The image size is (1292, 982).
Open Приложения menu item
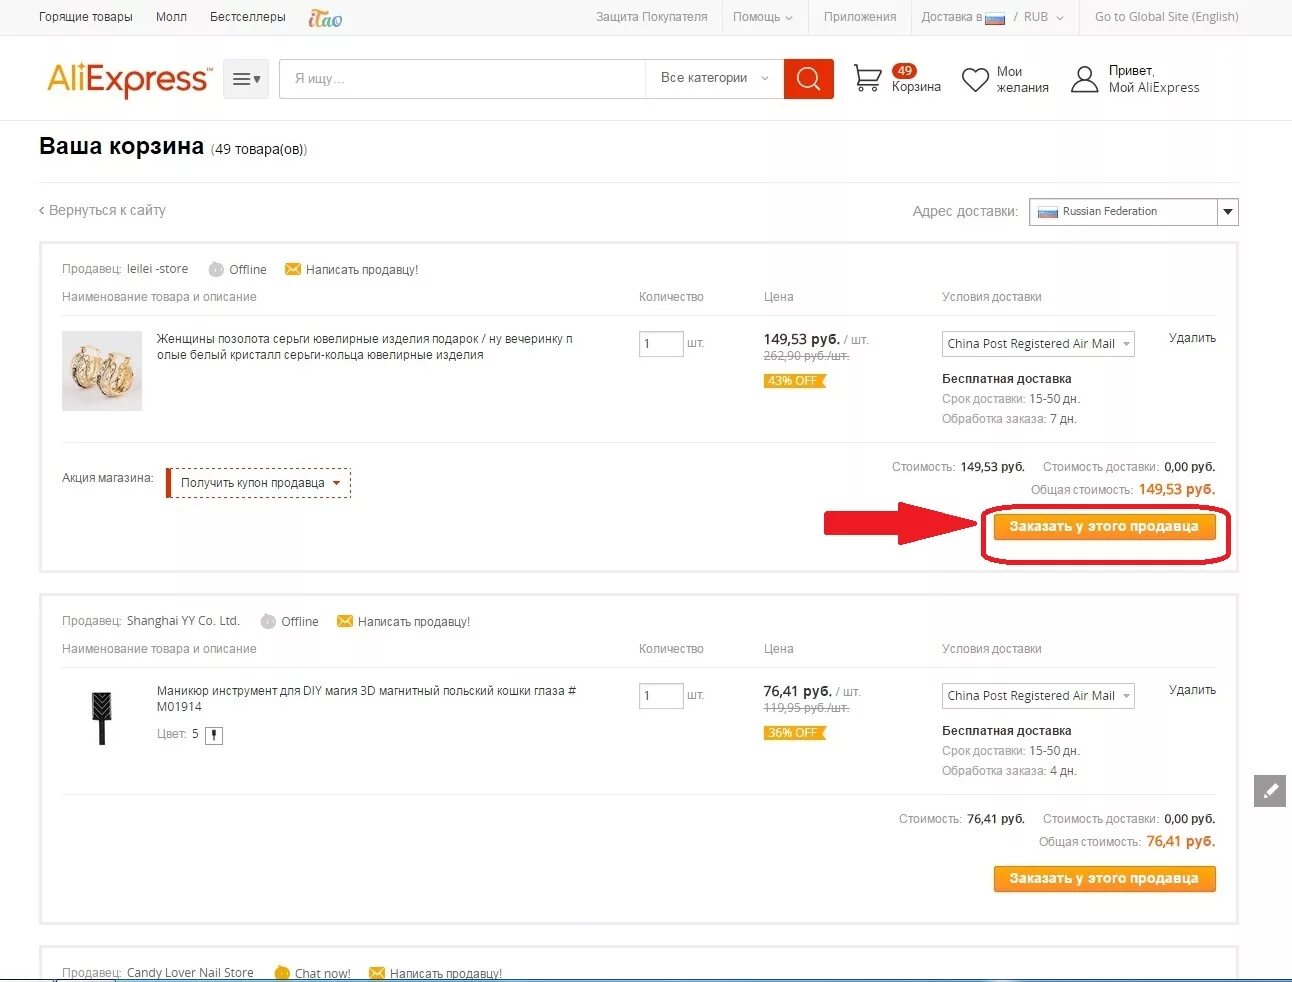(x=860, y=17)
